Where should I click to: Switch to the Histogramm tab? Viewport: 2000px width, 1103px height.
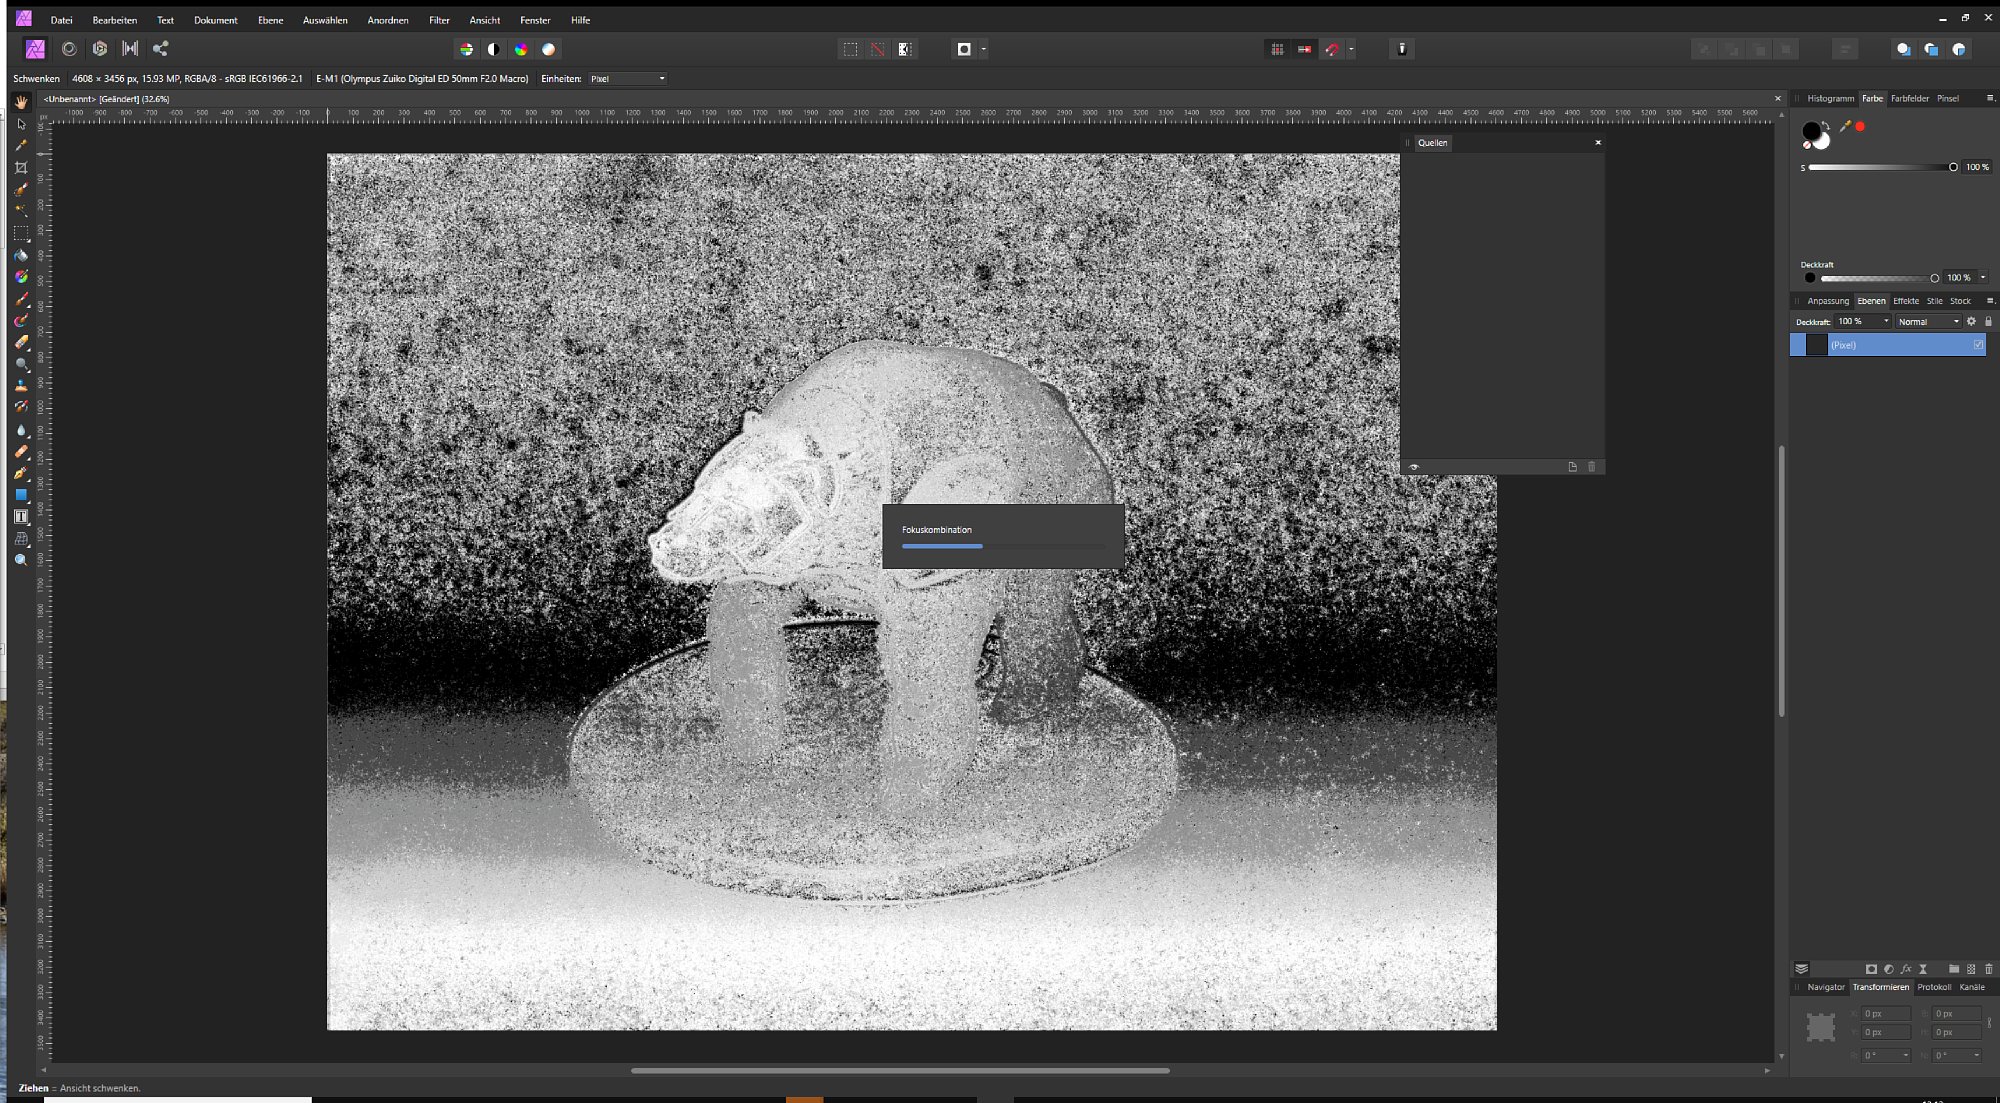1830,98
